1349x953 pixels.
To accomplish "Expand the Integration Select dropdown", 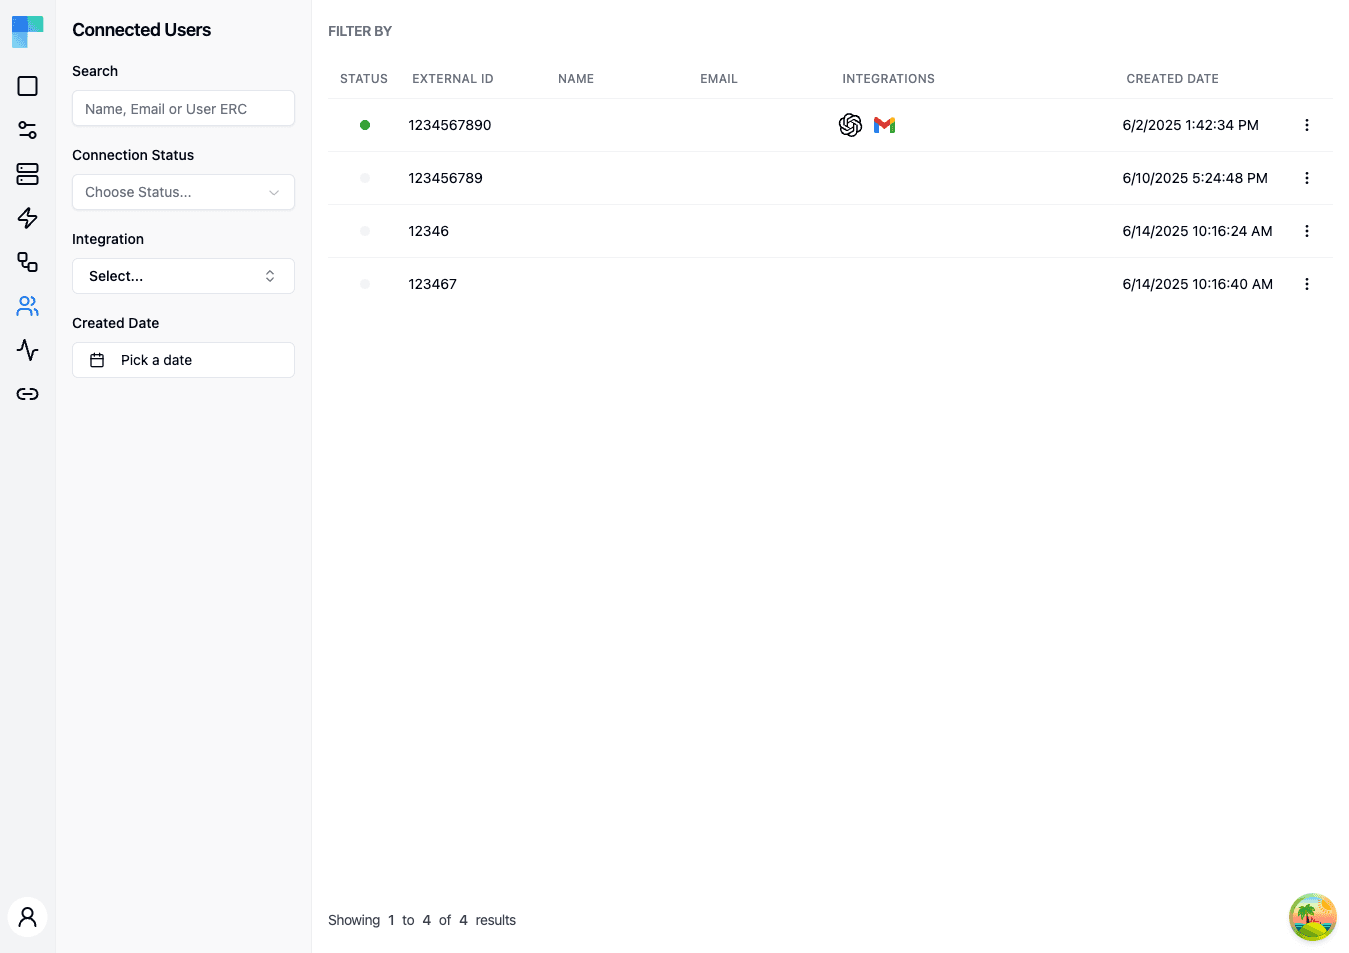I will [x=183, y=276].
